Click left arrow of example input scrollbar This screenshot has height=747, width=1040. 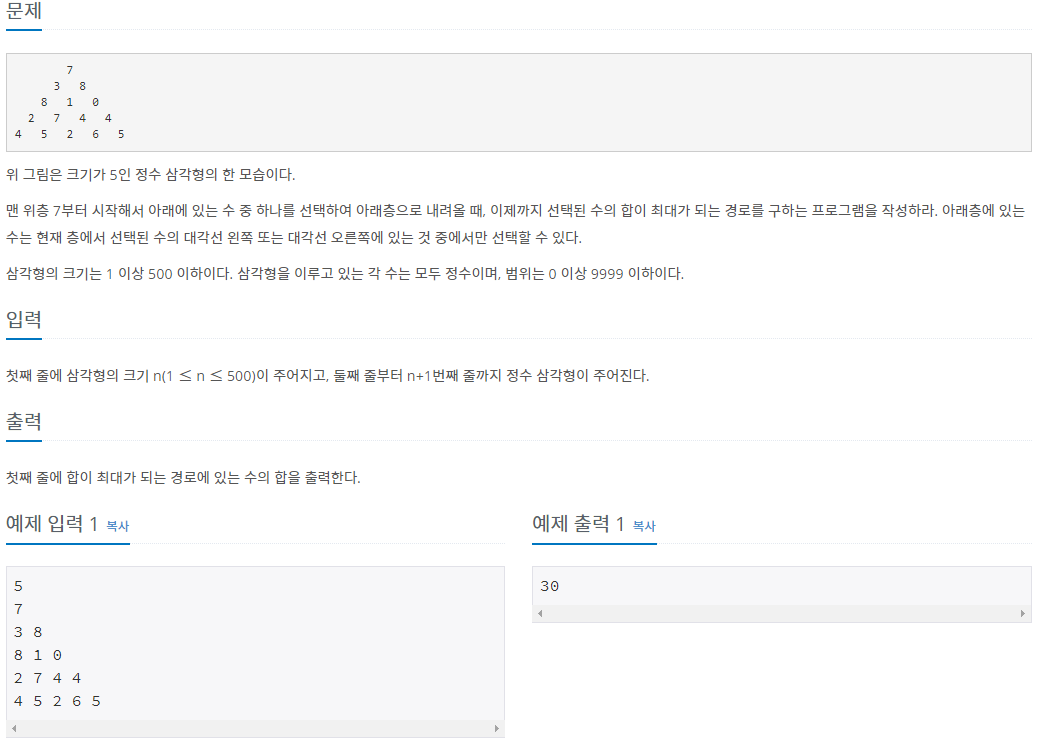tap(14, 728)
